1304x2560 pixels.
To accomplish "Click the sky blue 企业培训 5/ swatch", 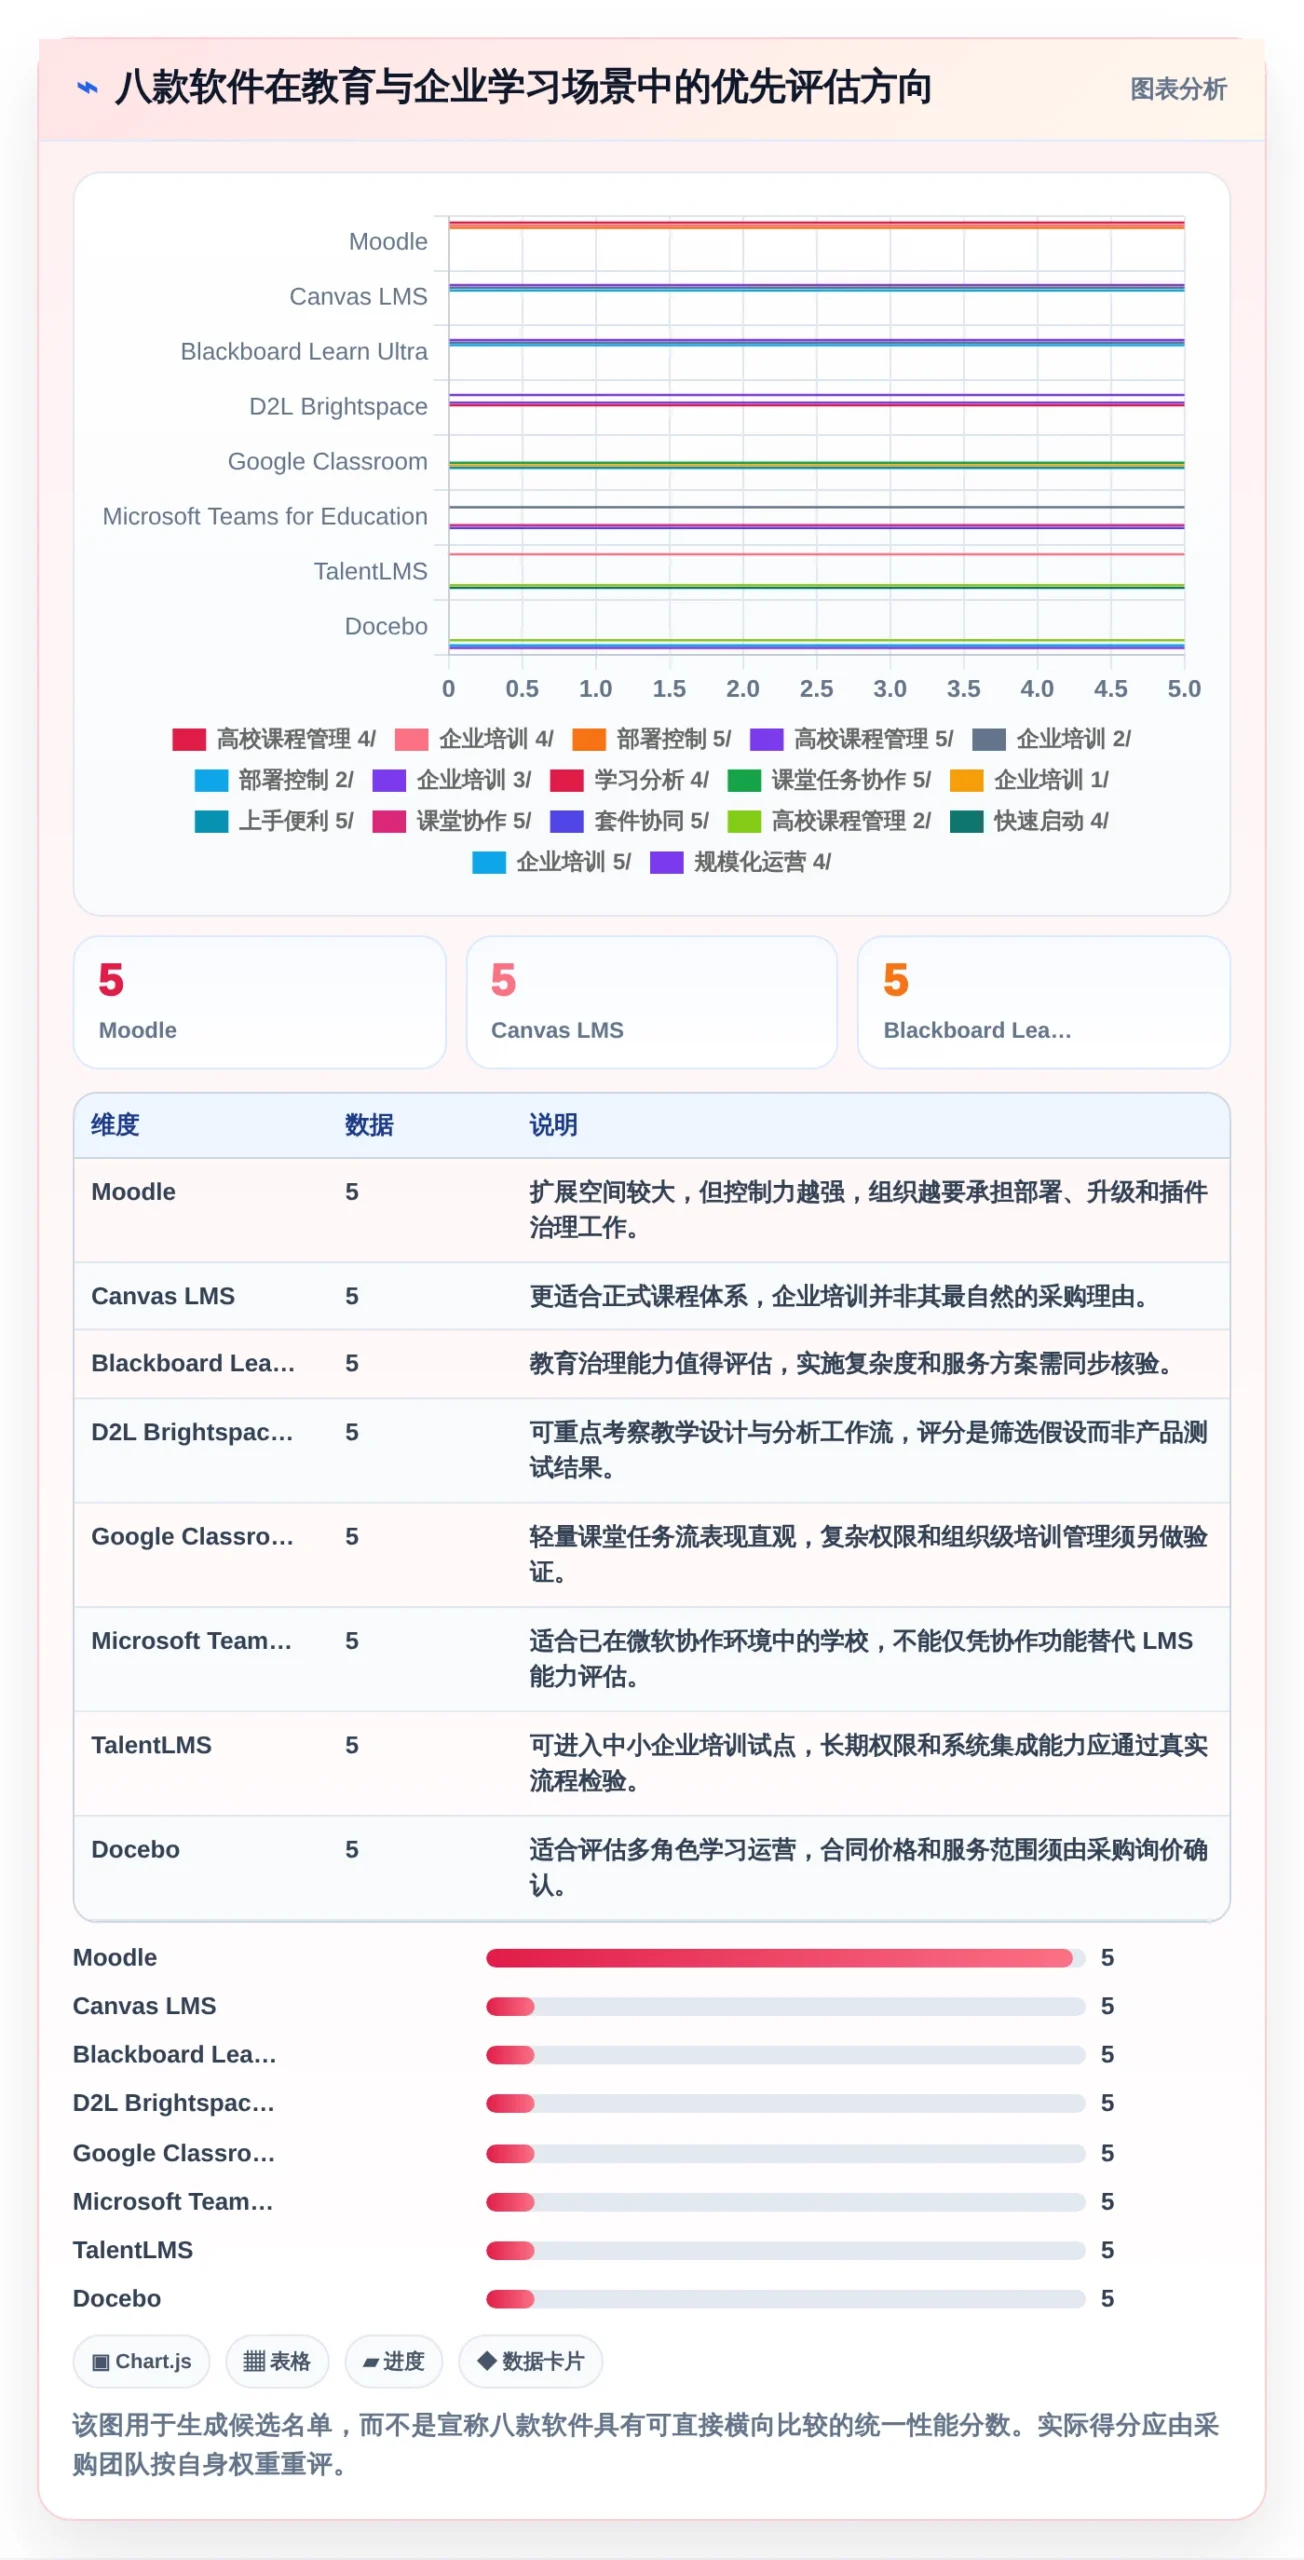I will 489,862.
